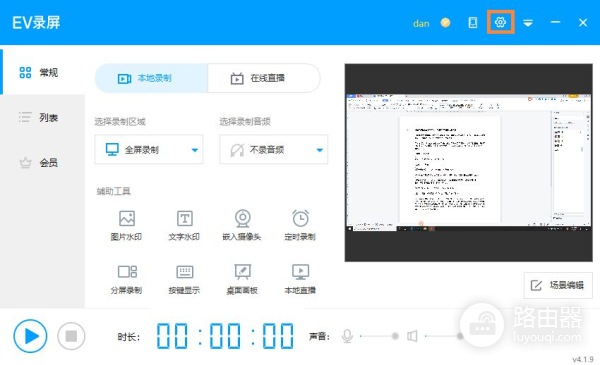The image size is (600, 365).
Task: Open the 图片水印 tool
Action: point(126,226)
